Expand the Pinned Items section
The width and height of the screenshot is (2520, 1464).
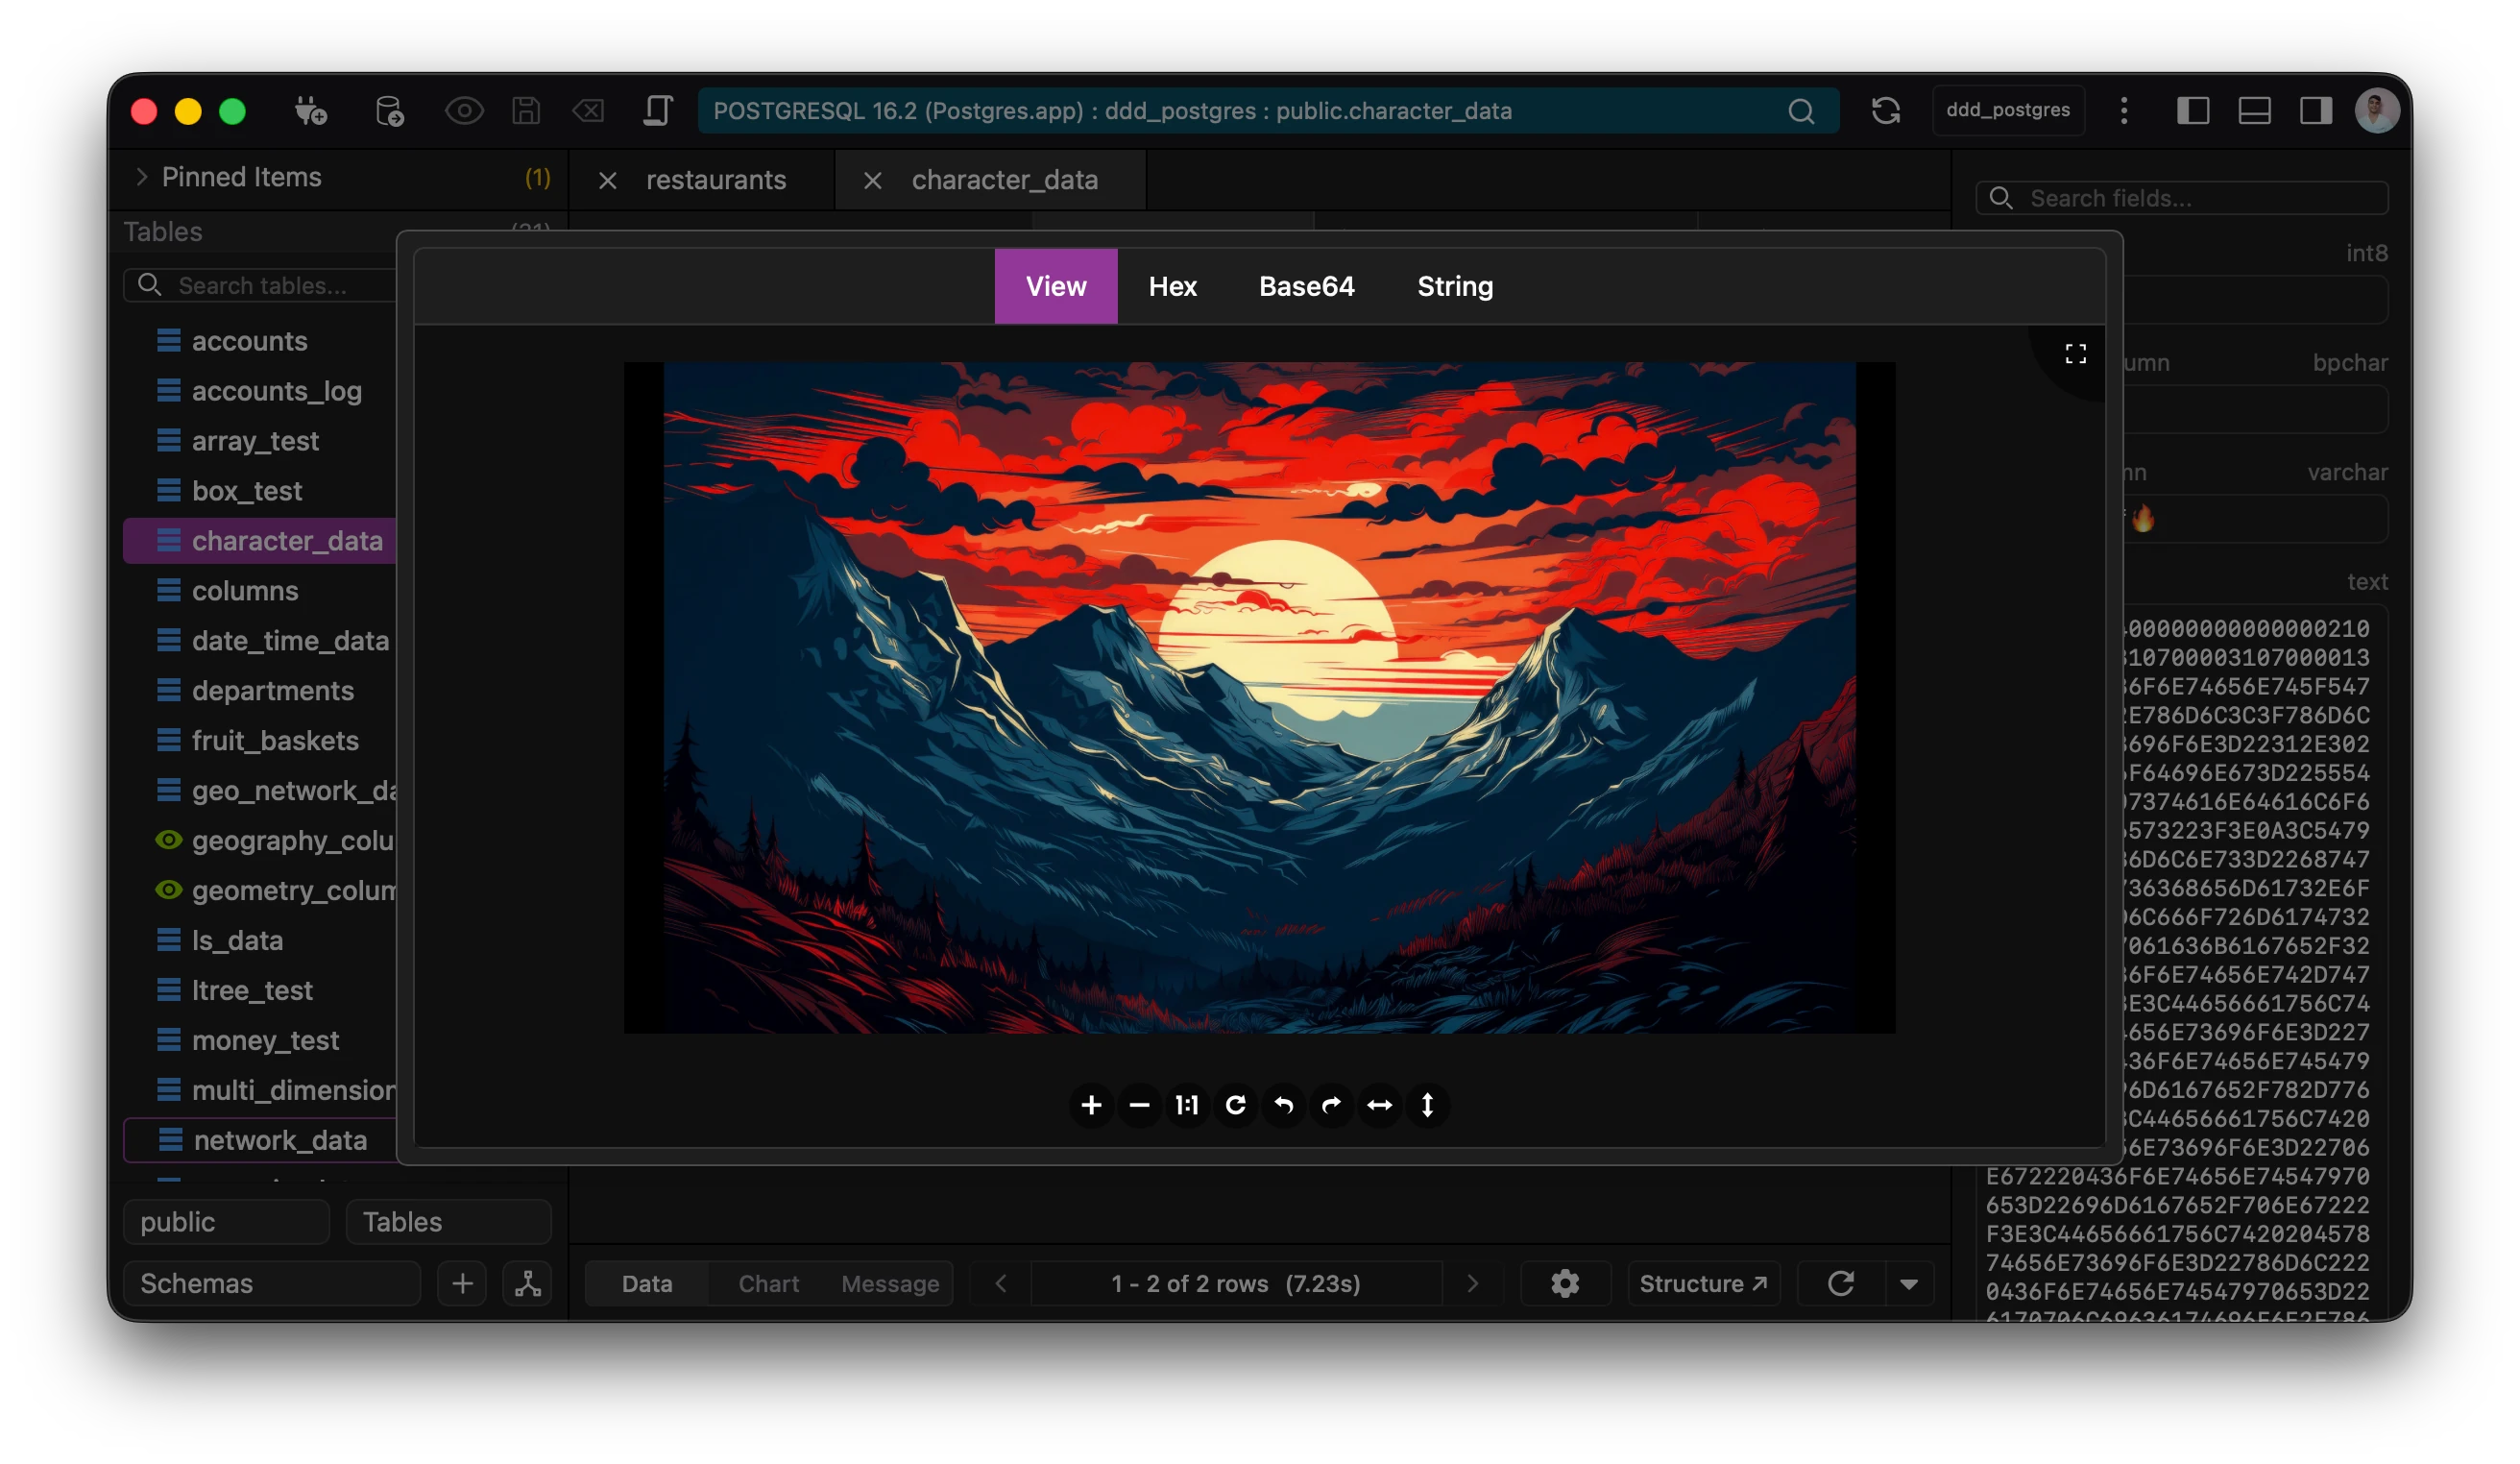(x=143, y=177)
